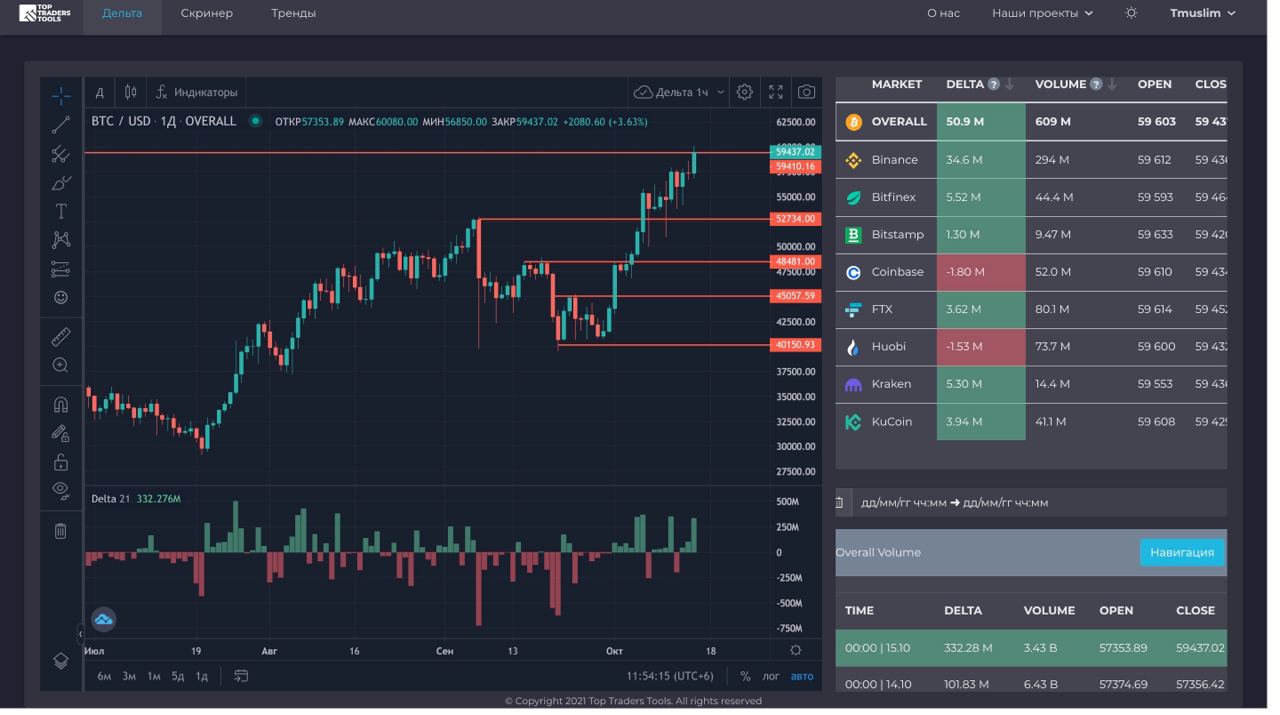The width and height of the screenshot is (1280, 715).
Task: Switch to the Дельта tab
Action: (x=122, y=13)
